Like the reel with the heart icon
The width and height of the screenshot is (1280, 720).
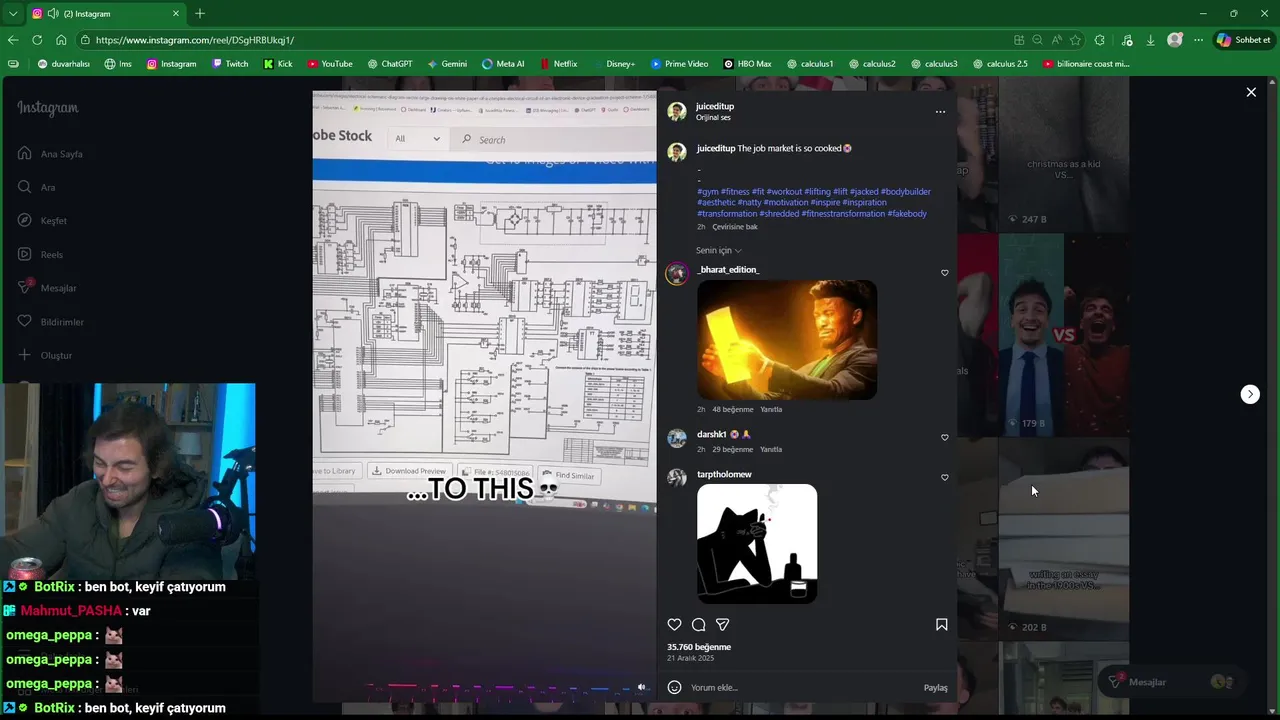click(x=674, y=625)
